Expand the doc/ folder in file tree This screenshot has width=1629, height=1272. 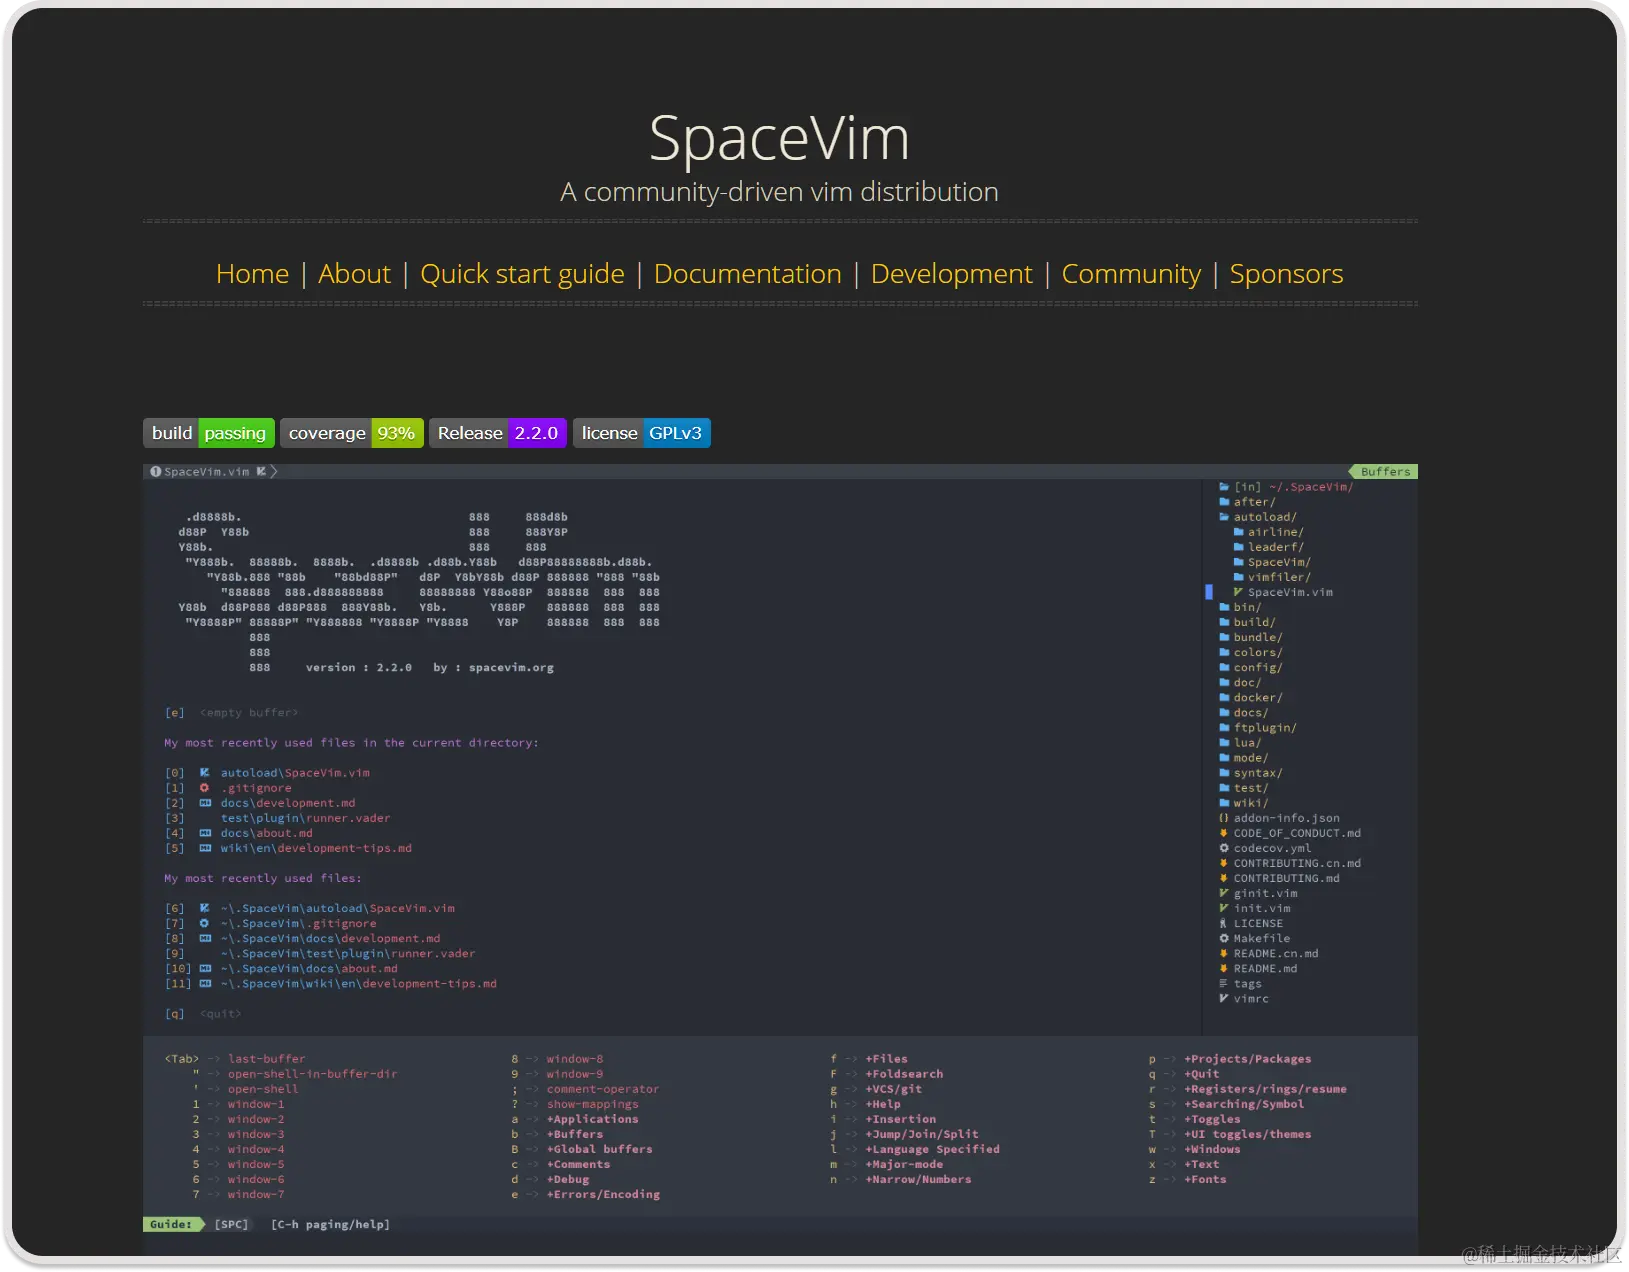[x=1240, y=683]
